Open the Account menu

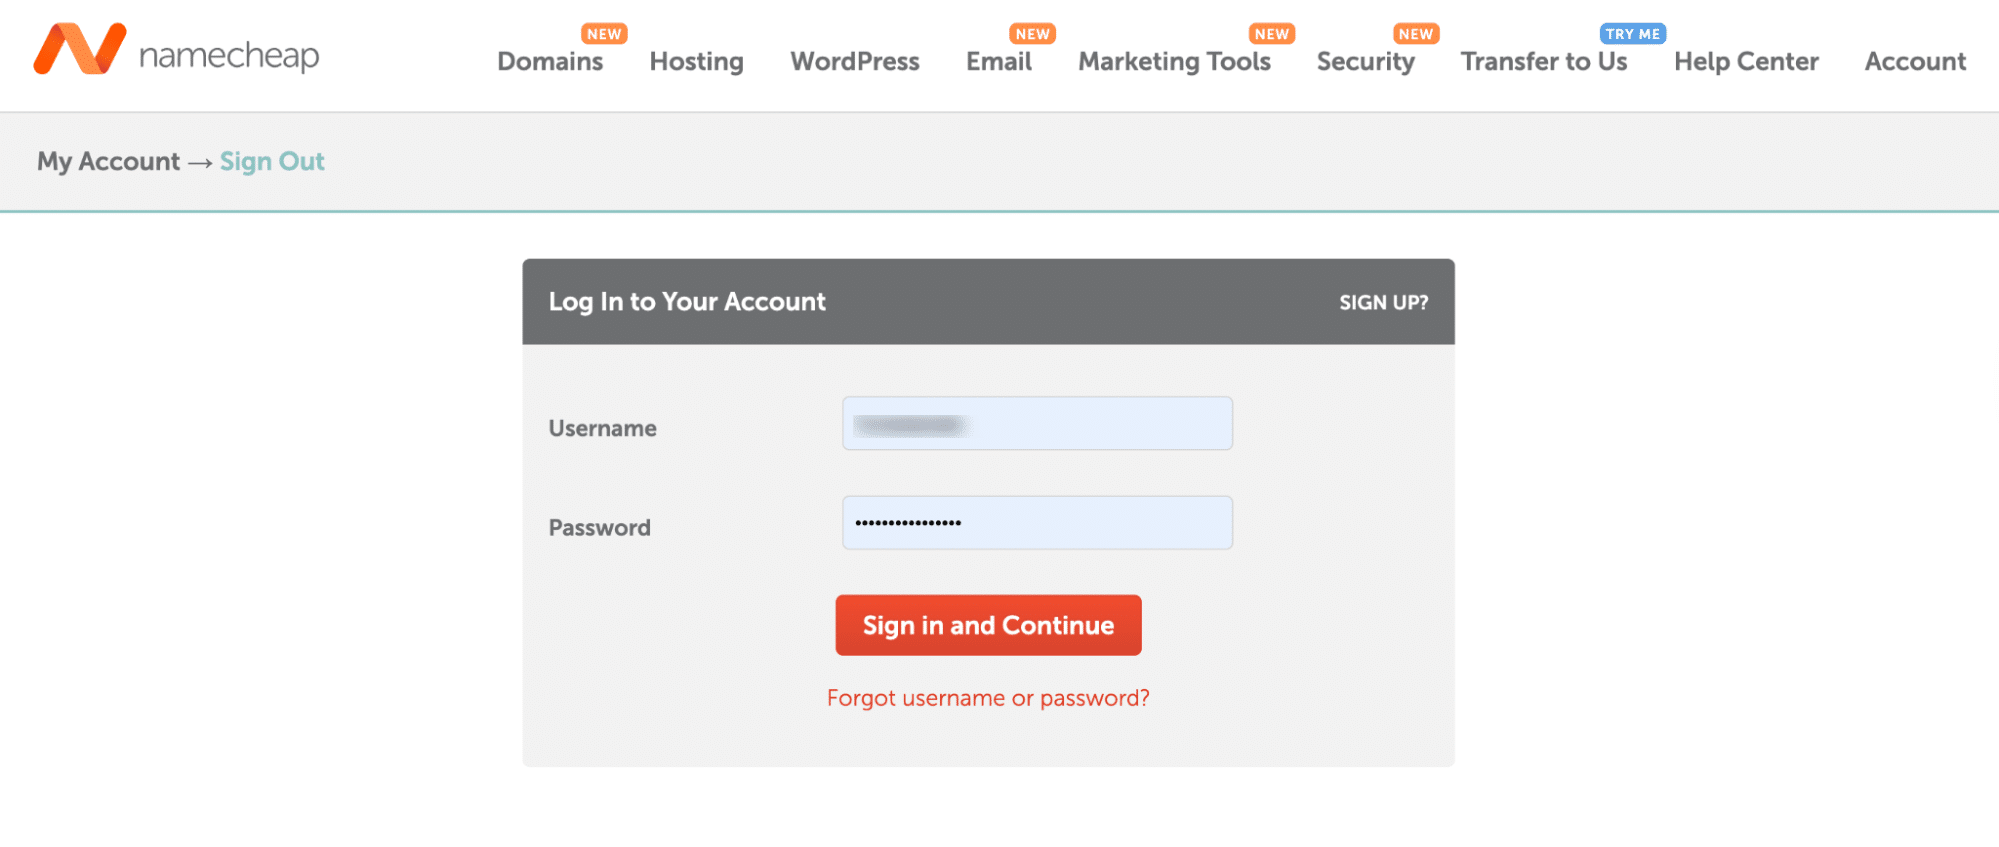coord(1915,62)
